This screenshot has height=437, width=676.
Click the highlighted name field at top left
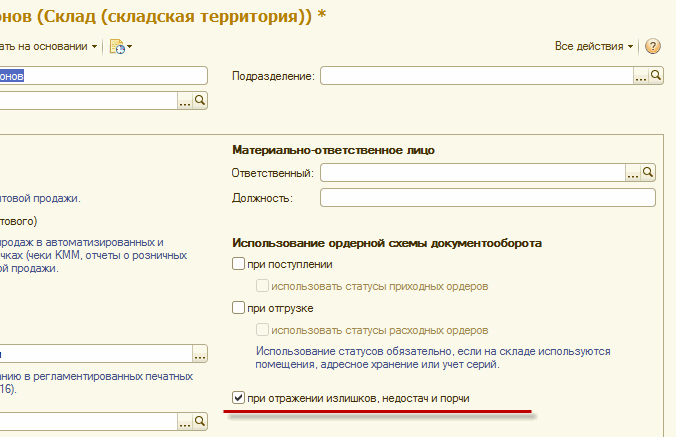[x=100, y=76]
